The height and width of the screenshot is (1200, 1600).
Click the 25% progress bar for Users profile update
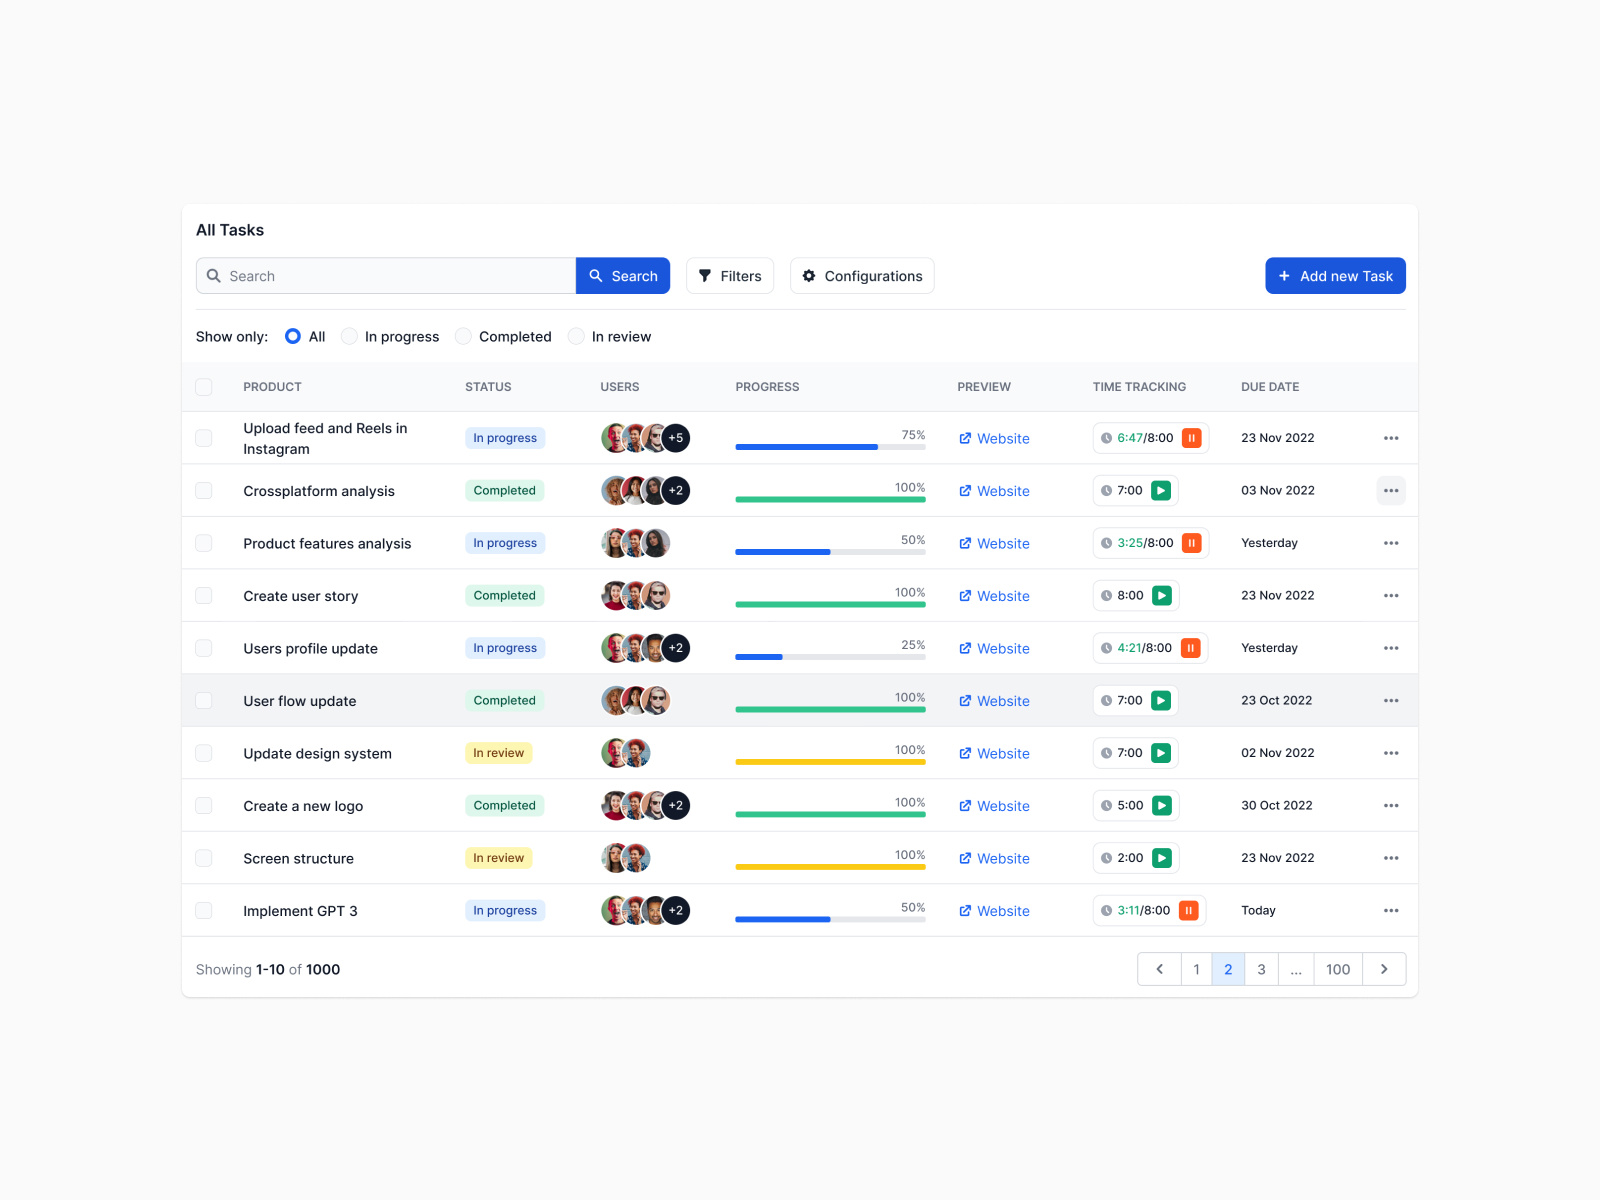pyautogui.click(x=830, y=657)
